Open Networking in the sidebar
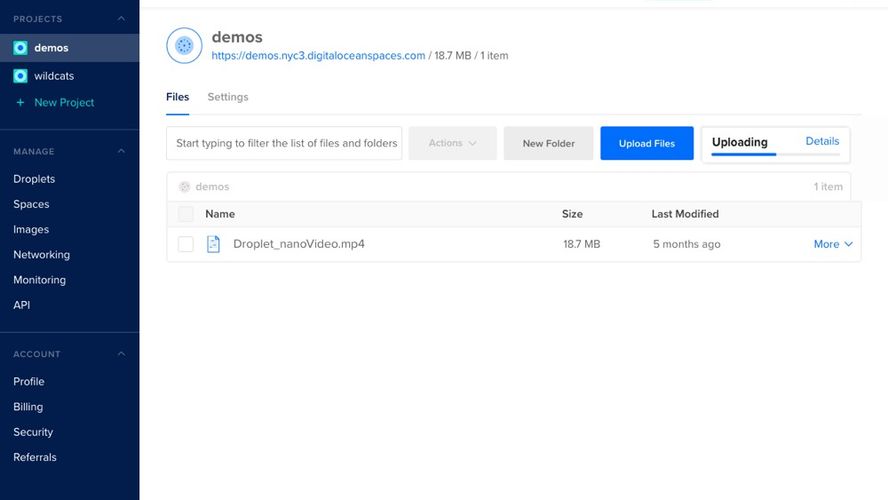This screenshot has height=500, width=888. [41, 254]
